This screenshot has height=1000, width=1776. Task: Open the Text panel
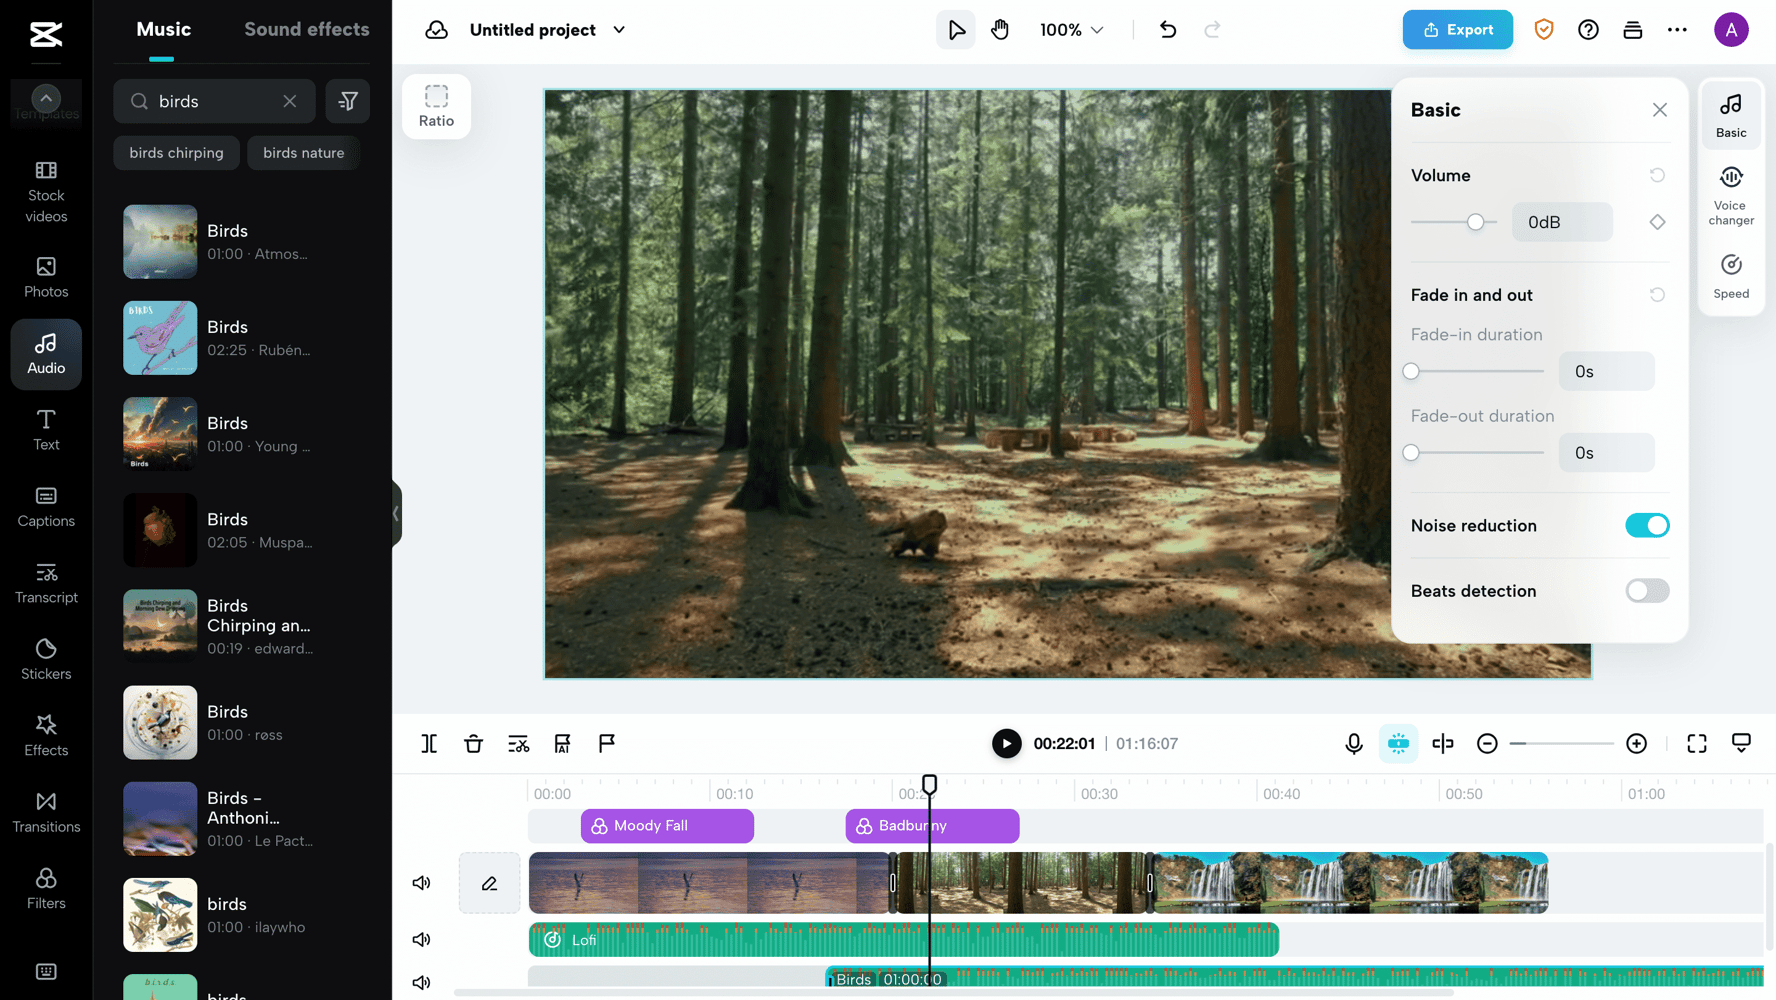pyautogui.click(x=45, y=430)
